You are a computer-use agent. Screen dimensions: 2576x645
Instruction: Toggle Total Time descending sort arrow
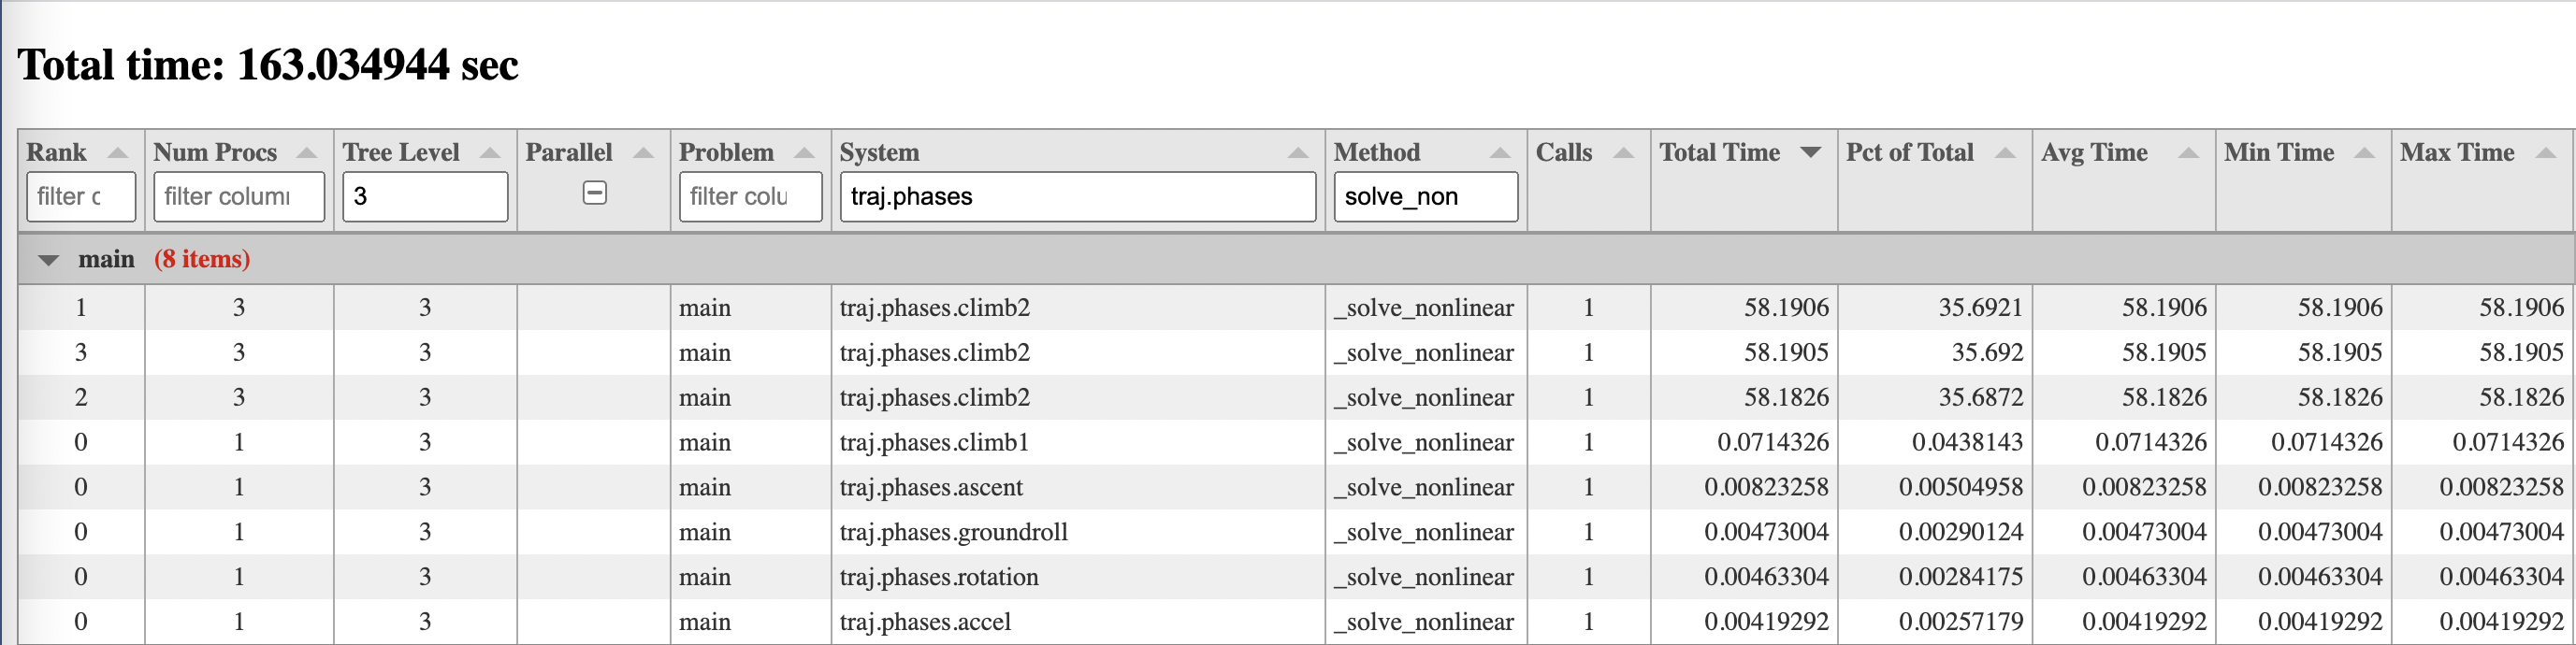click(x=1810, y=153)
